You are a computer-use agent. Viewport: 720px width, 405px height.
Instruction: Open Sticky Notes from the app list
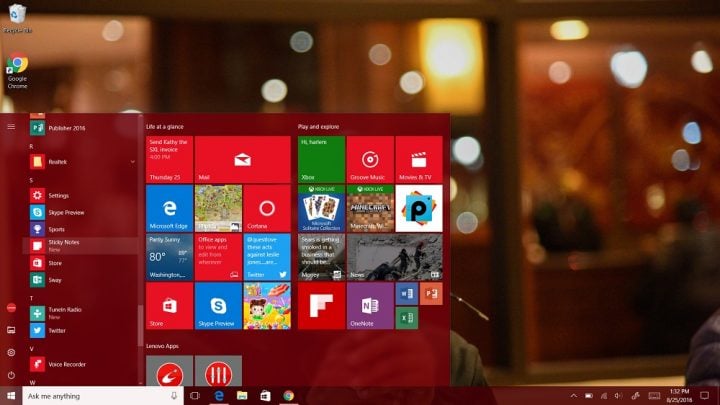pos(80,246)
